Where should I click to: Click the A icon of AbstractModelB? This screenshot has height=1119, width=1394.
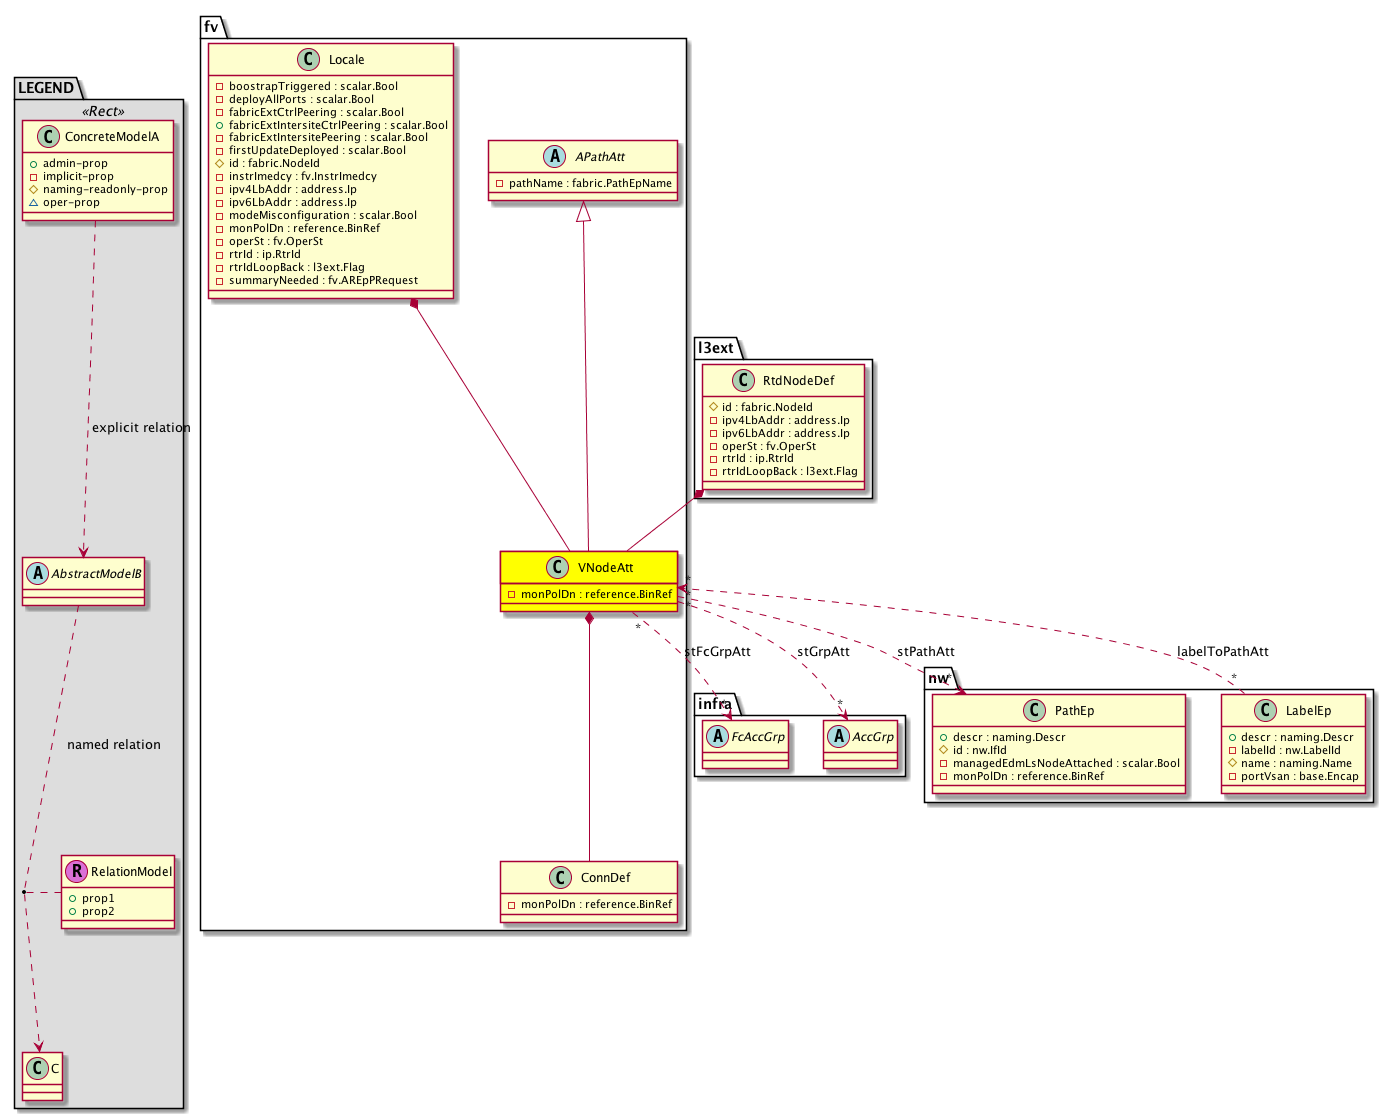(x=38, y=574)
